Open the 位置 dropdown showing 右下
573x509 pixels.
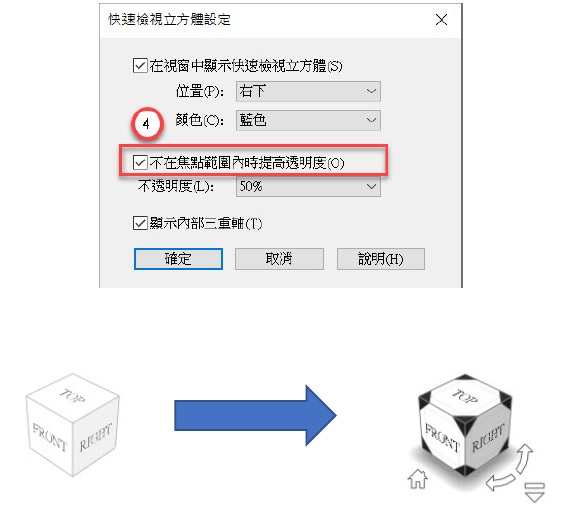(x=308, y=91)
